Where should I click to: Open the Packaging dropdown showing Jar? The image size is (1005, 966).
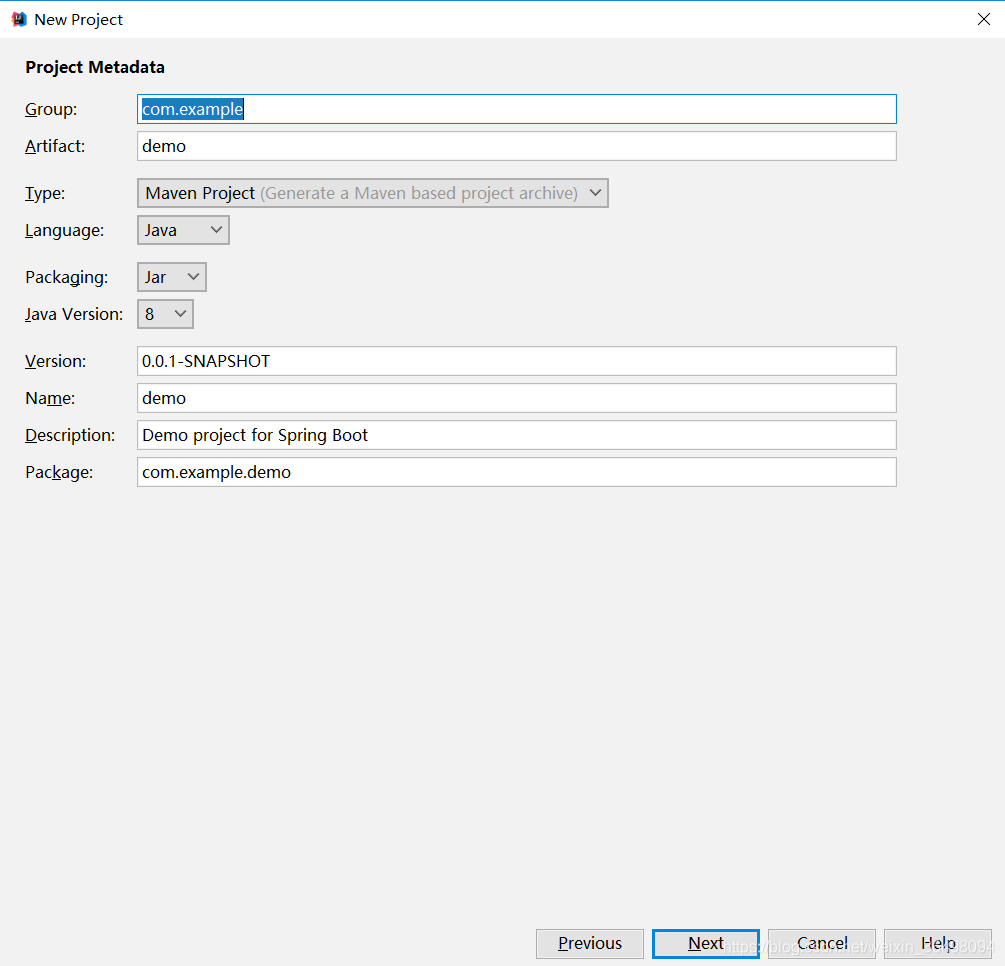click(172, 277)
